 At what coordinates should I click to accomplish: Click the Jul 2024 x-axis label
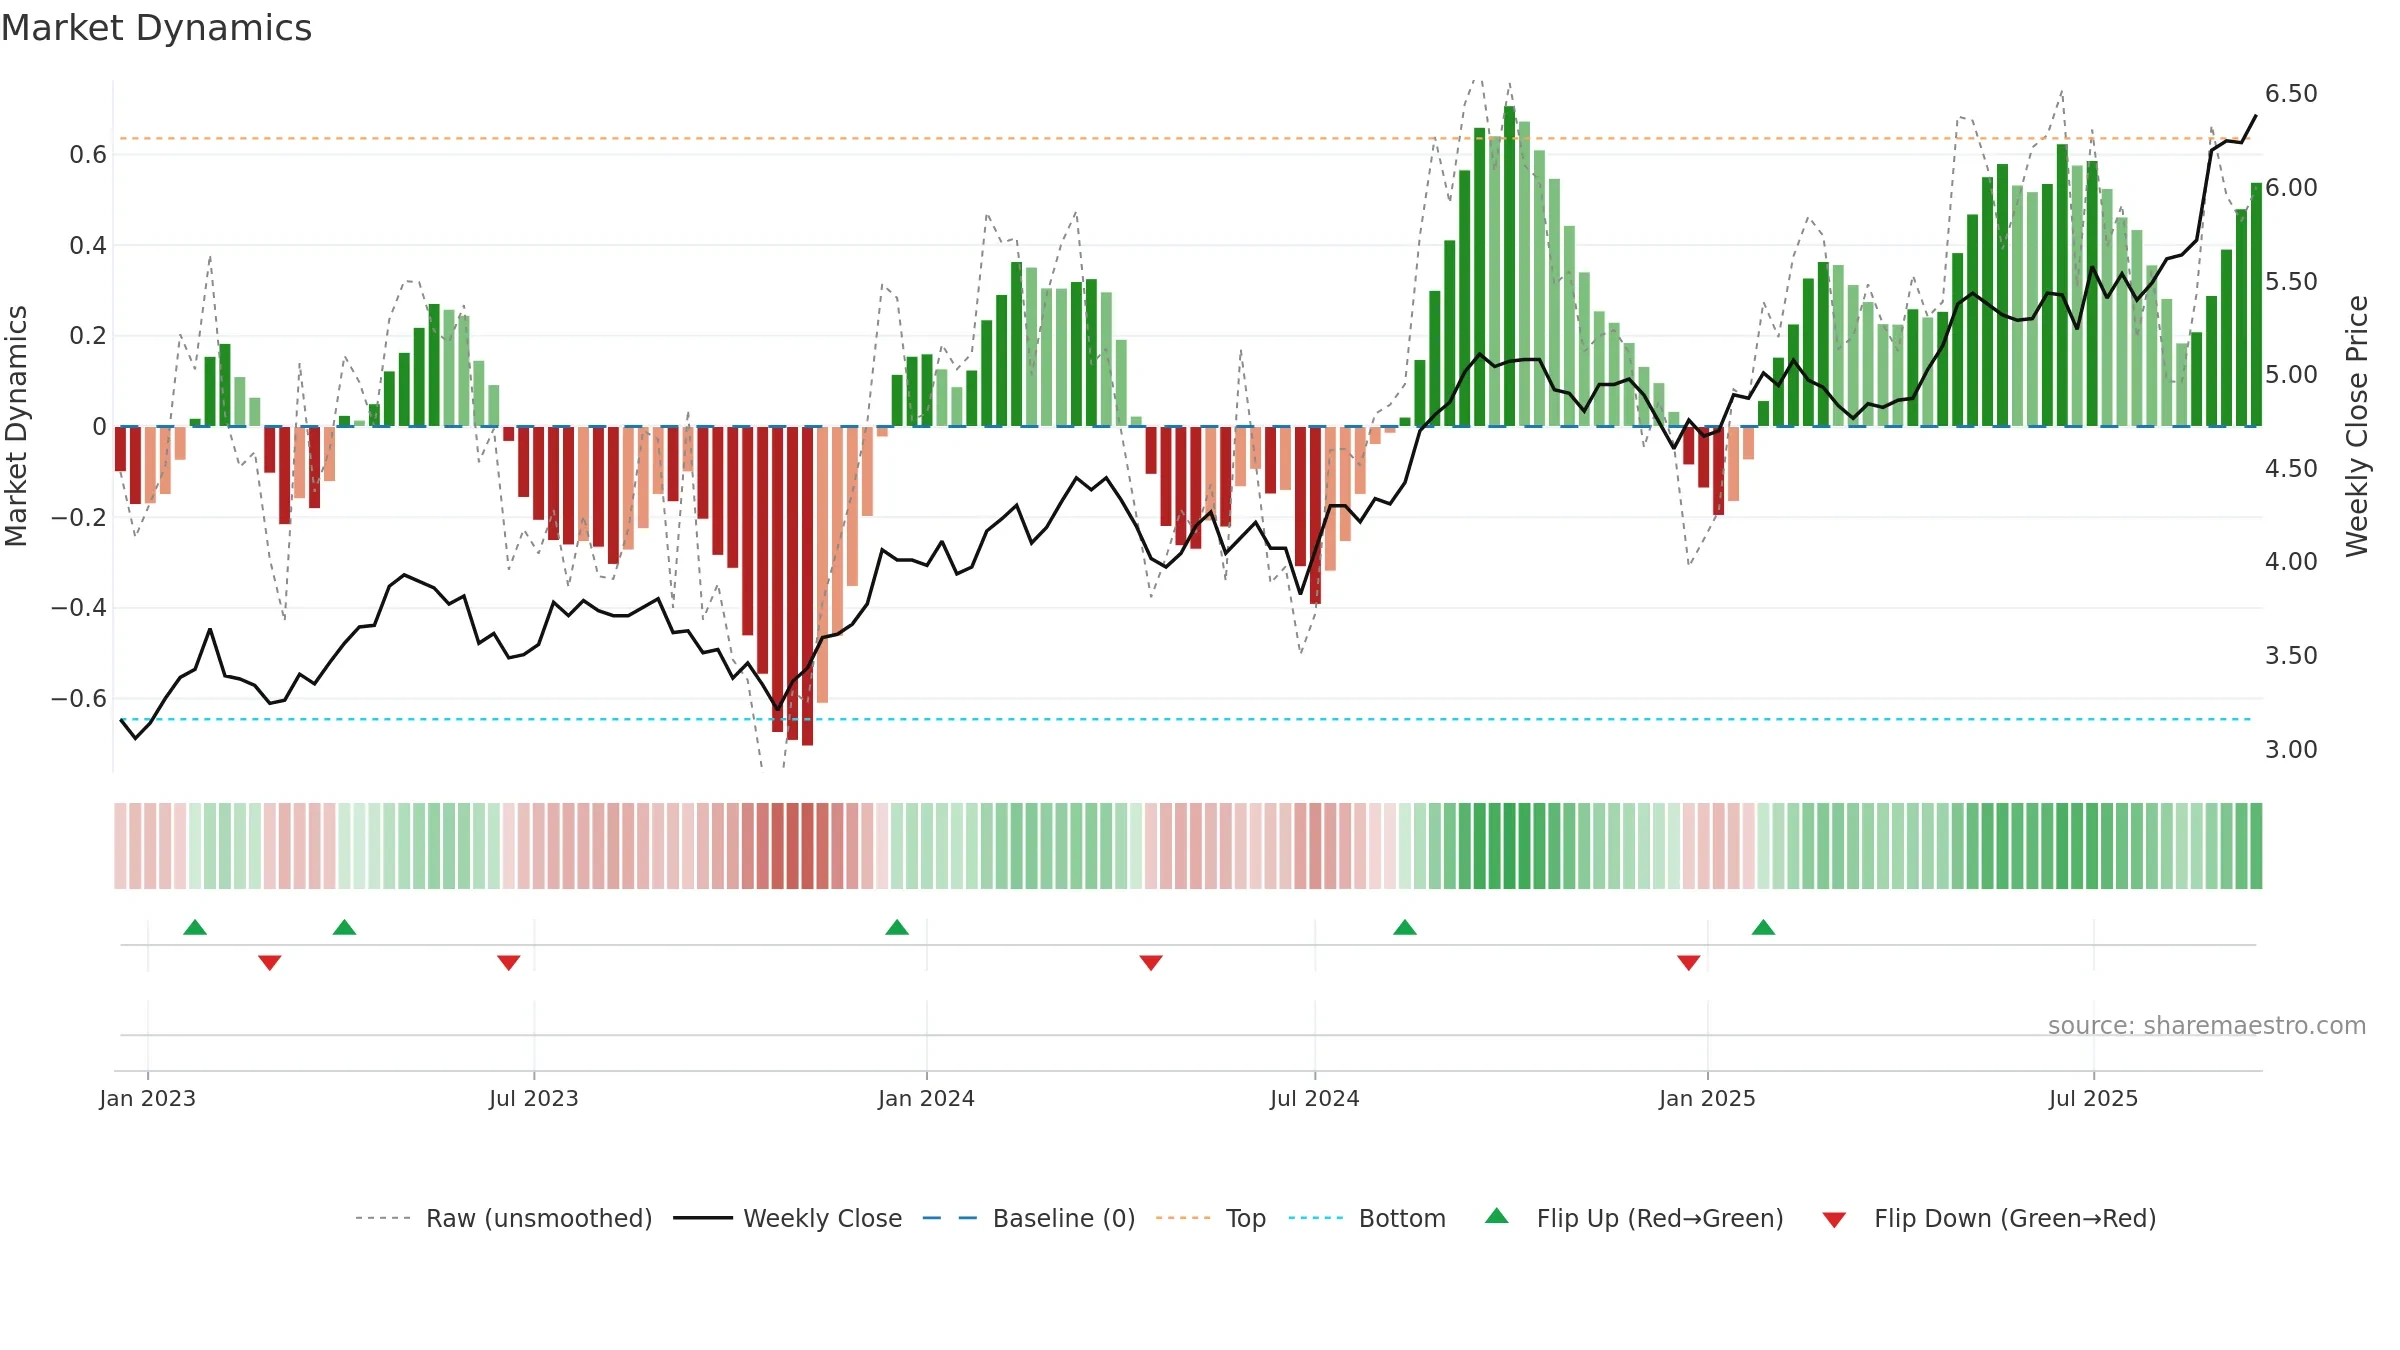pyautogui.click(x=1315, y=1098)
